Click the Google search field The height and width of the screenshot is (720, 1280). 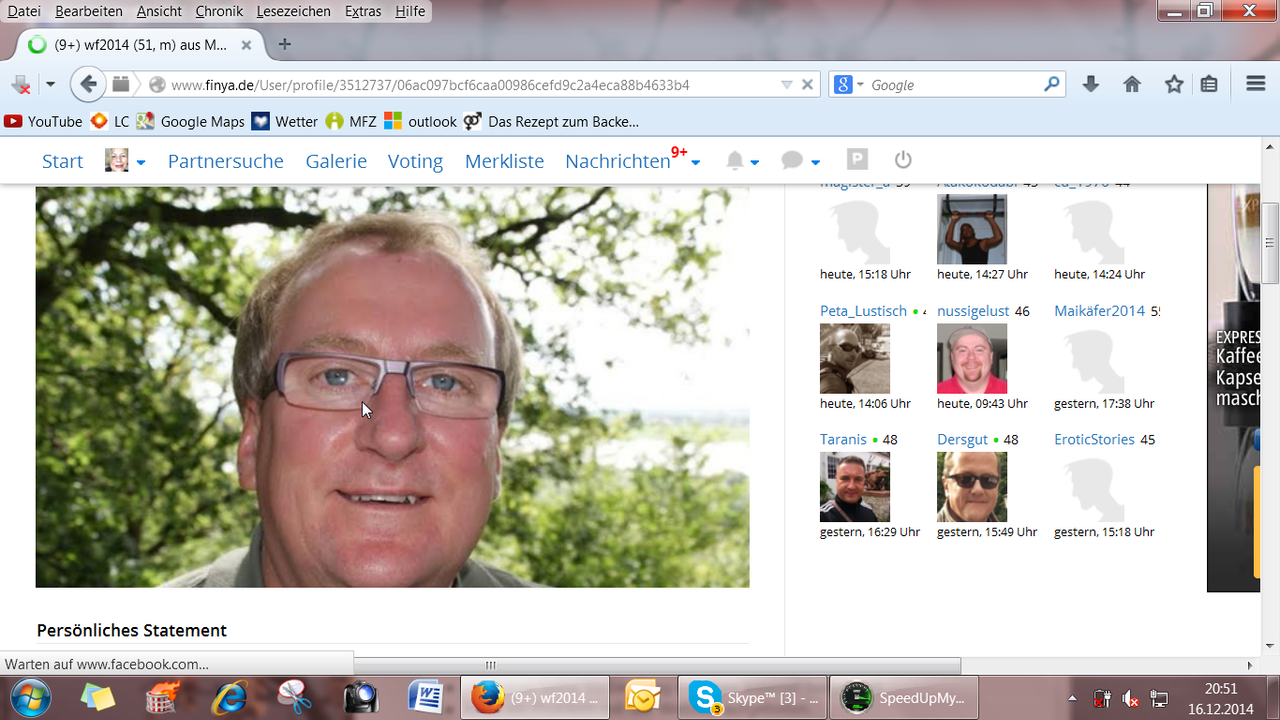[950, 85]
